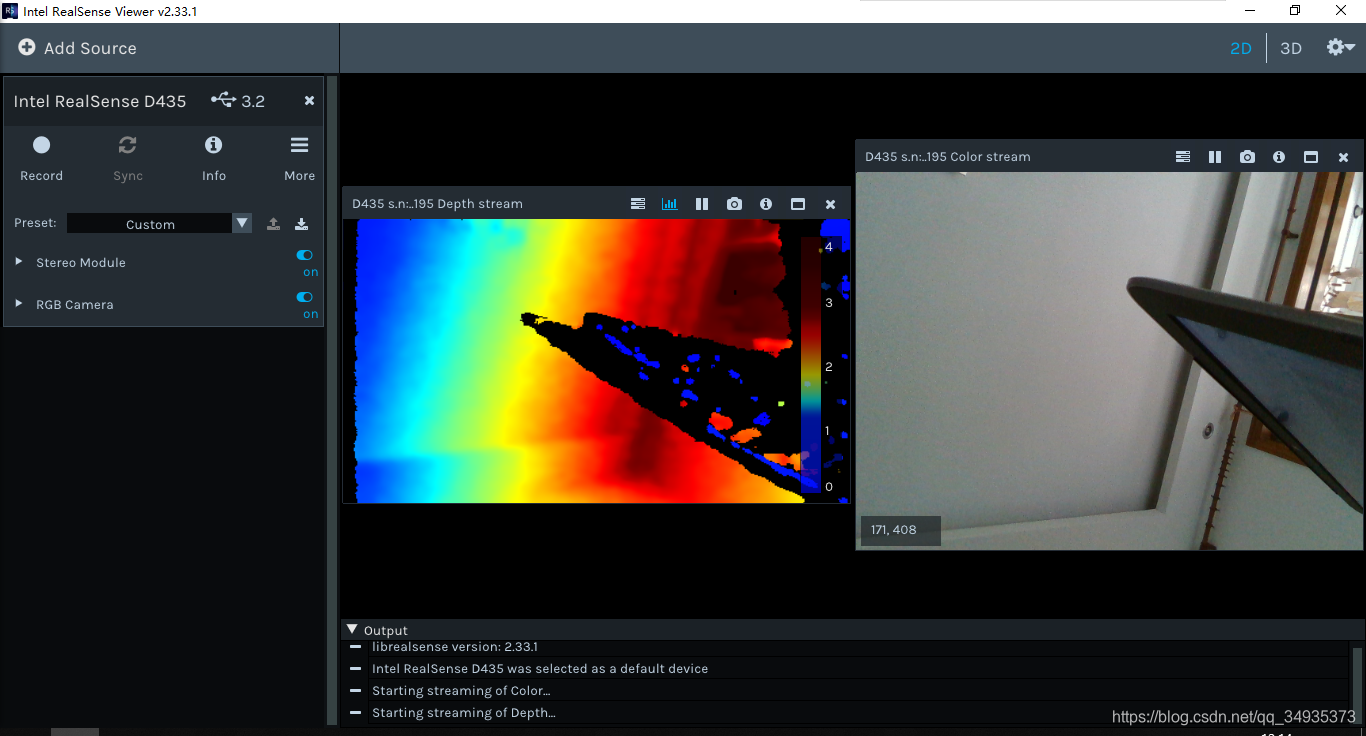This screenshot has height=736, width=1366.
Task: Toggle RGB Camera stream off
Action: [305, 297]
